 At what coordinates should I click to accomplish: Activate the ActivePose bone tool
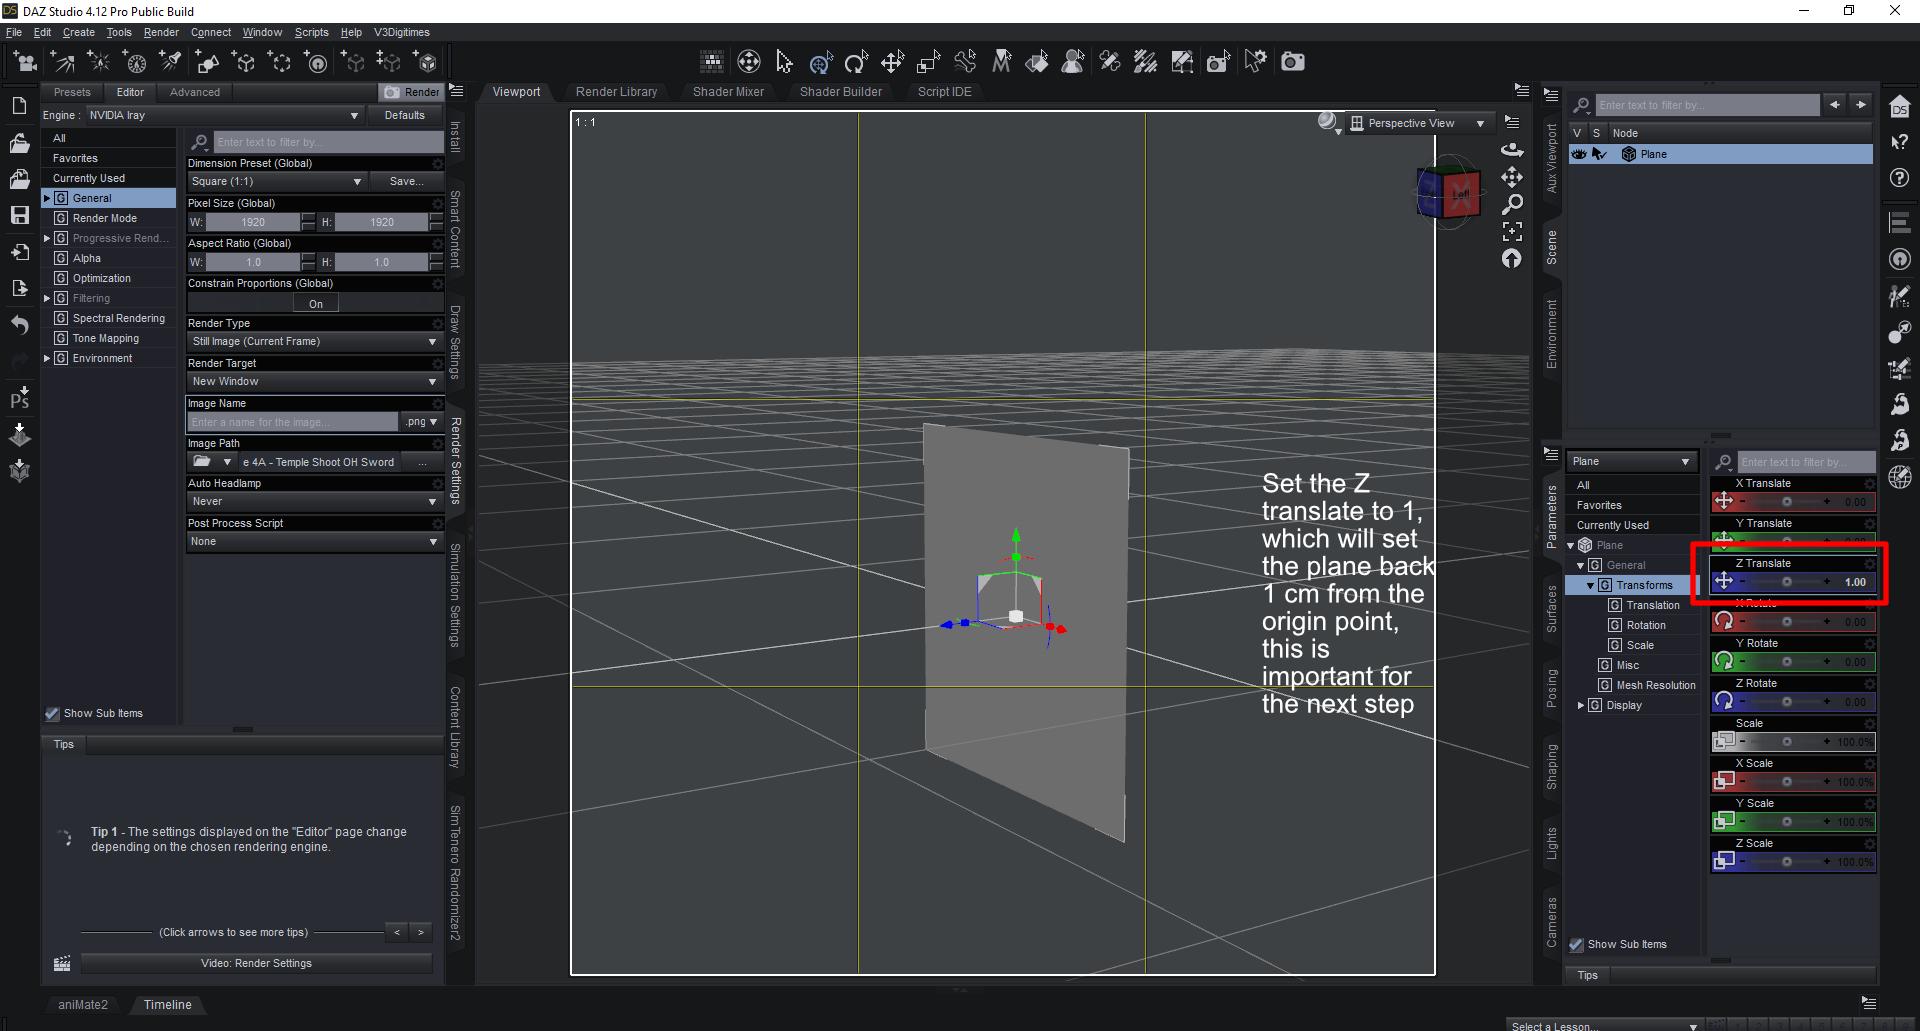[965, 62]
